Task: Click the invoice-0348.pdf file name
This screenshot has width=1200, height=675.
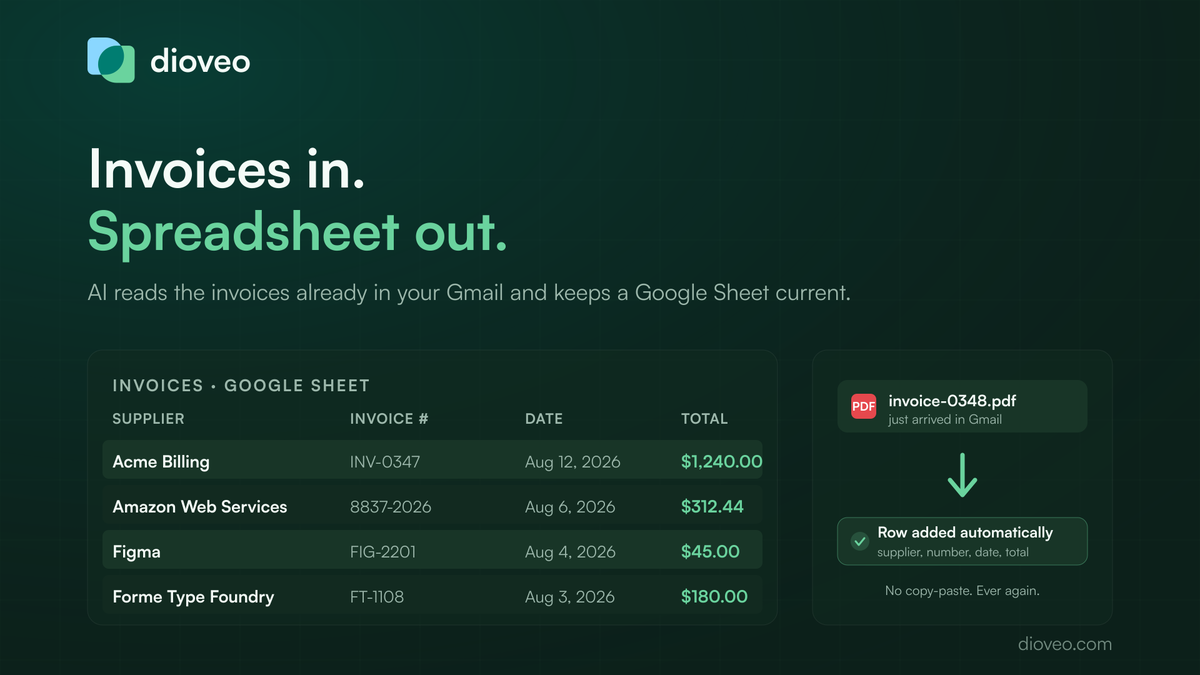Action: (952, 401)
